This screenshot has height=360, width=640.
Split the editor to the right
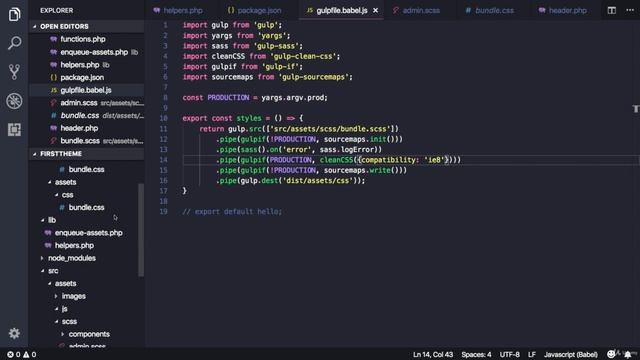(611, 10)
